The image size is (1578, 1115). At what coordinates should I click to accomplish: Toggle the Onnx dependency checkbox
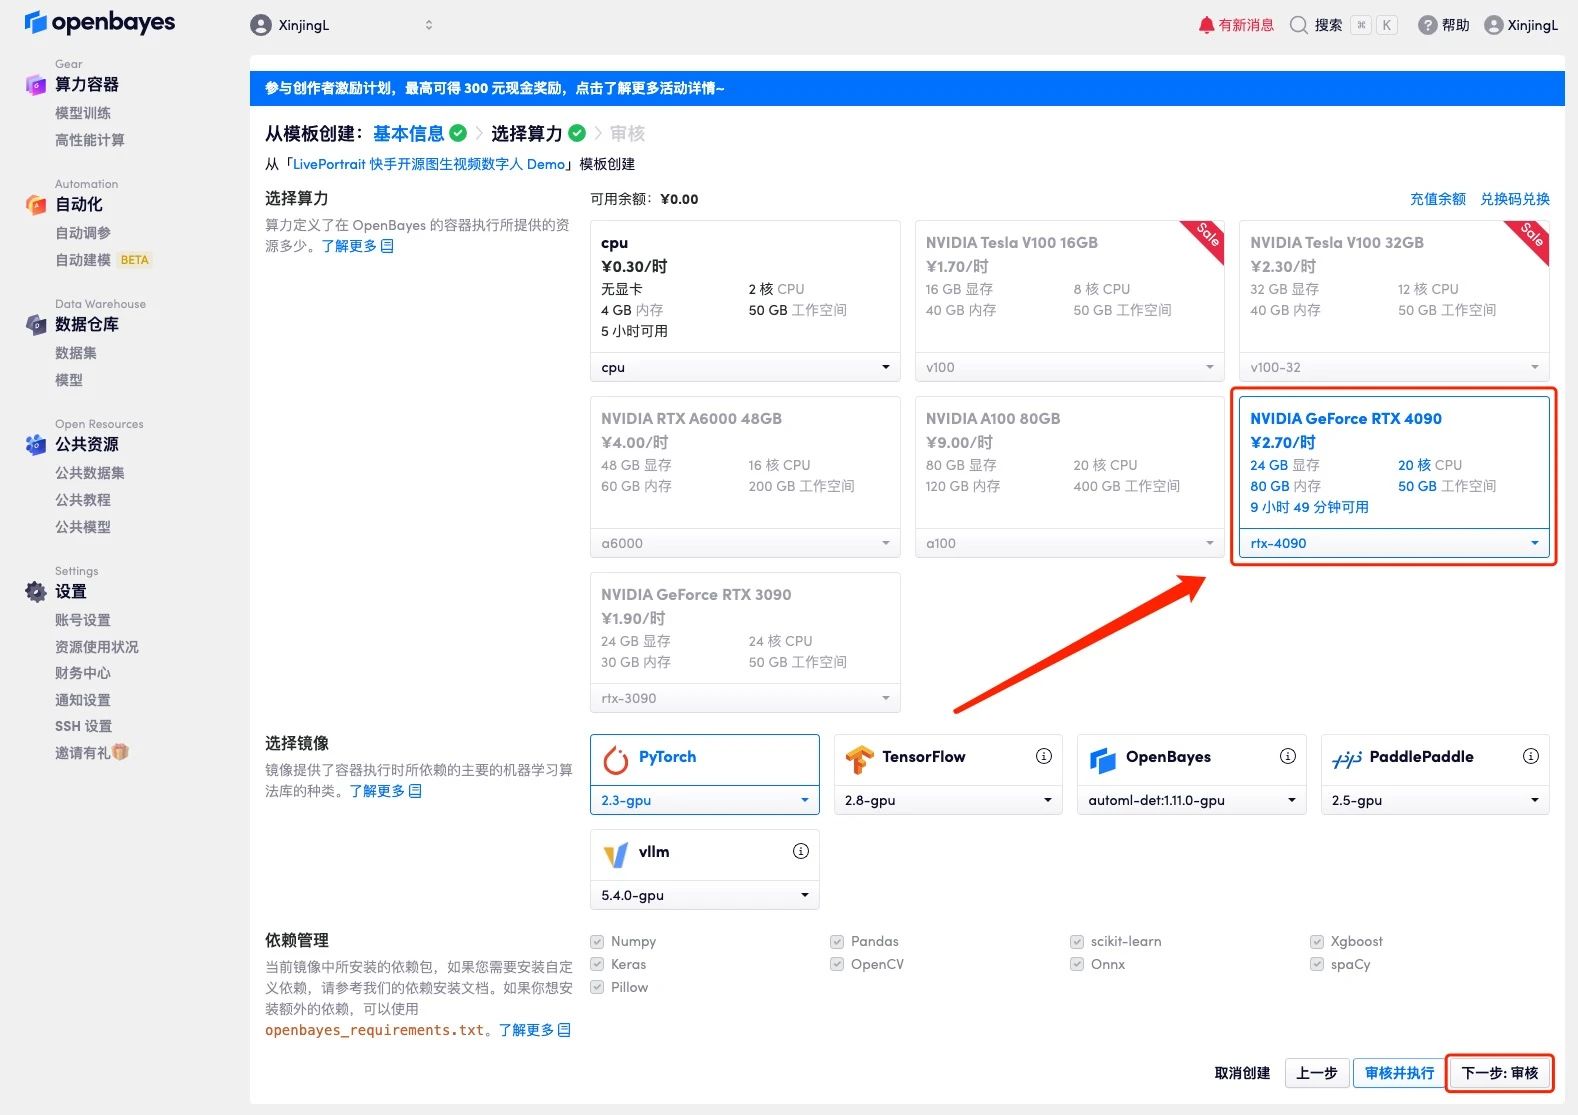[1077, 964]
